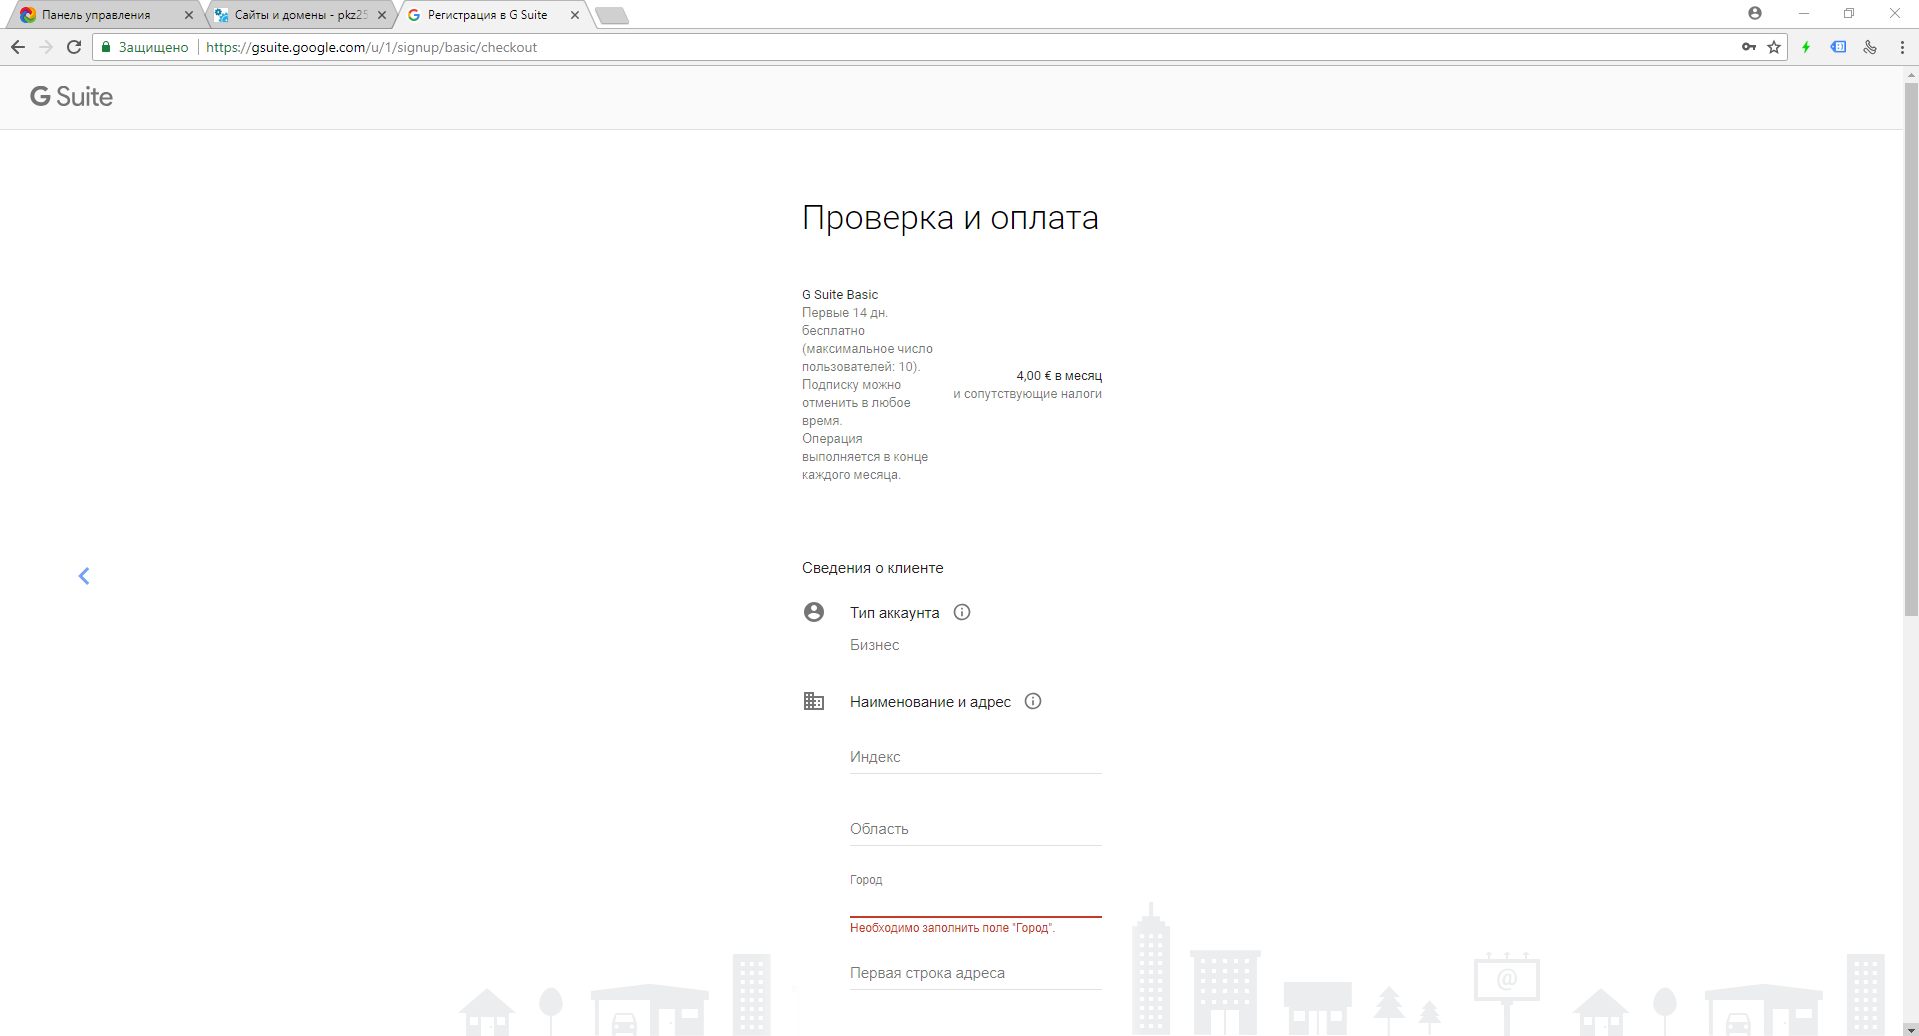The width and height of the screenshot is (1919, 1036).
Task: Click the browser back arrow
Action: [x=18, y=47]
